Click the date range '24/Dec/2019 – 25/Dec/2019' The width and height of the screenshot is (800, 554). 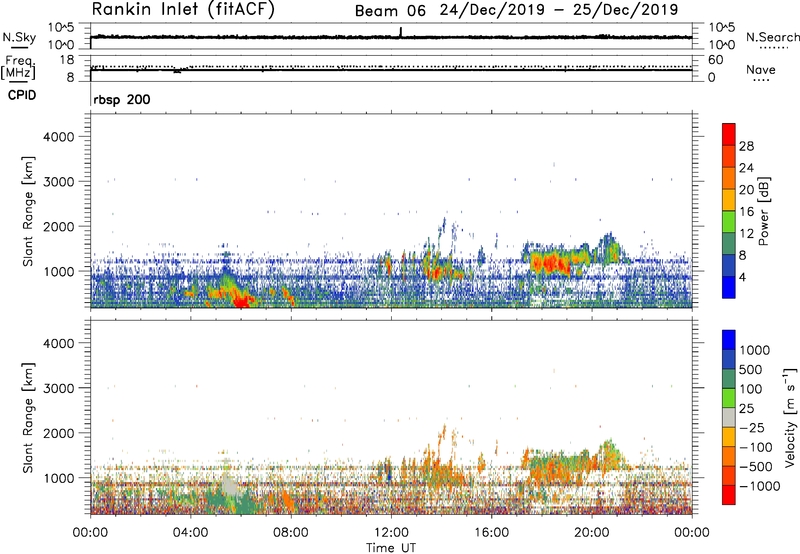[559, 10]
